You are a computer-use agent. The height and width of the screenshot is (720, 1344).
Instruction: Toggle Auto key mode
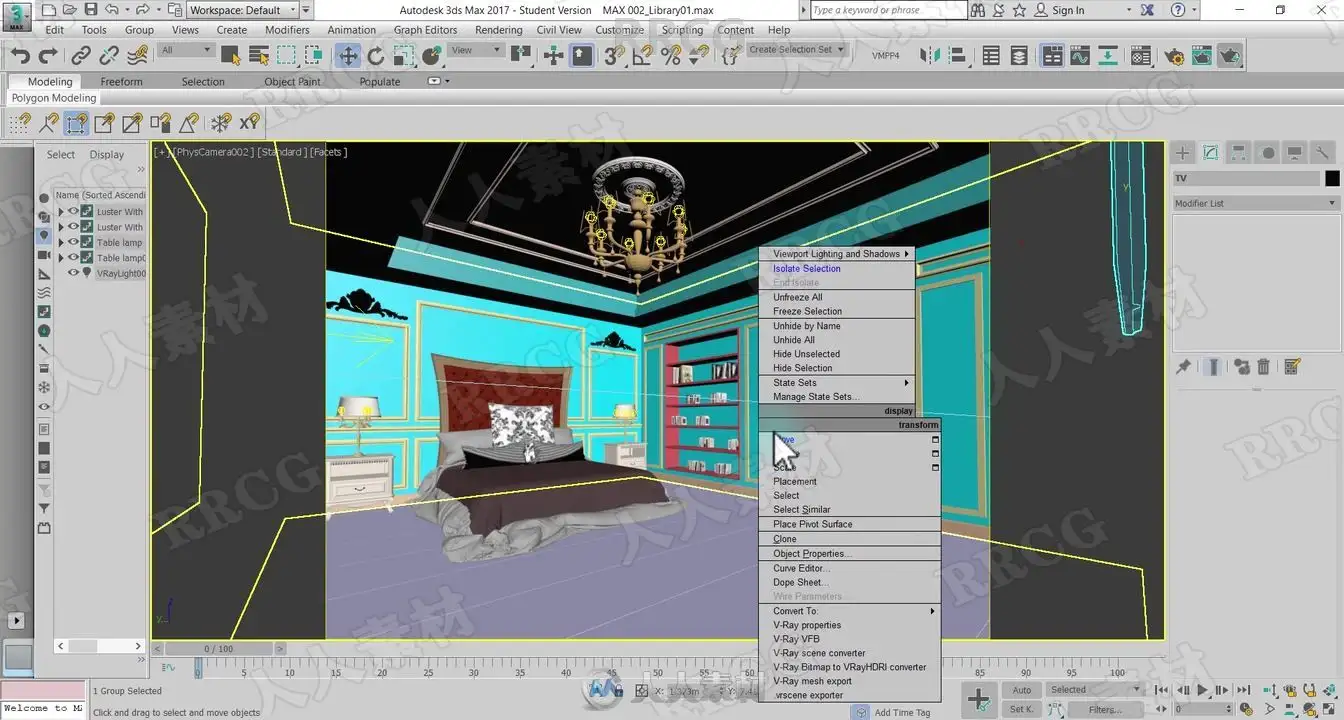coord(1022,690)
